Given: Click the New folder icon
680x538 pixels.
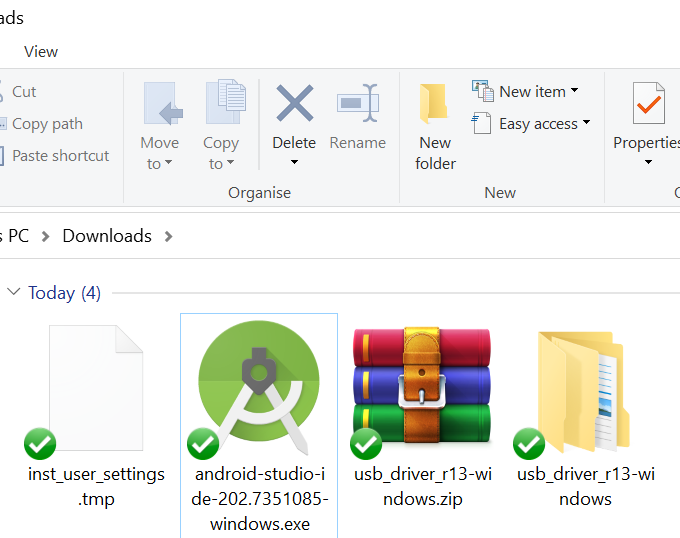Looking at the screenshot, I should tap(433, 104).
